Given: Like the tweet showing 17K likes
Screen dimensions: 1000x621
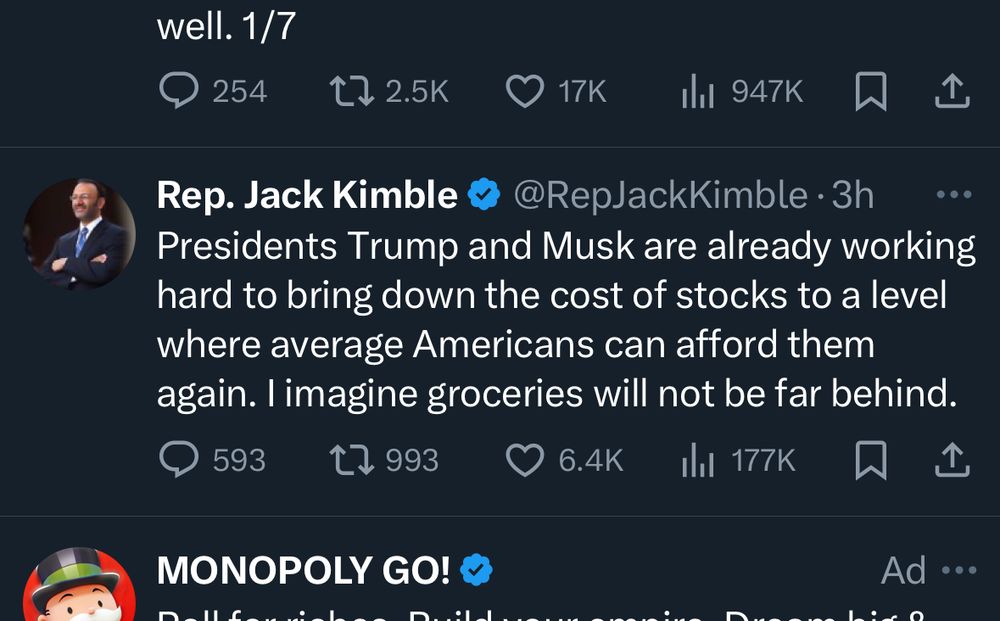Looking at the screenshot, I should 525,90.
